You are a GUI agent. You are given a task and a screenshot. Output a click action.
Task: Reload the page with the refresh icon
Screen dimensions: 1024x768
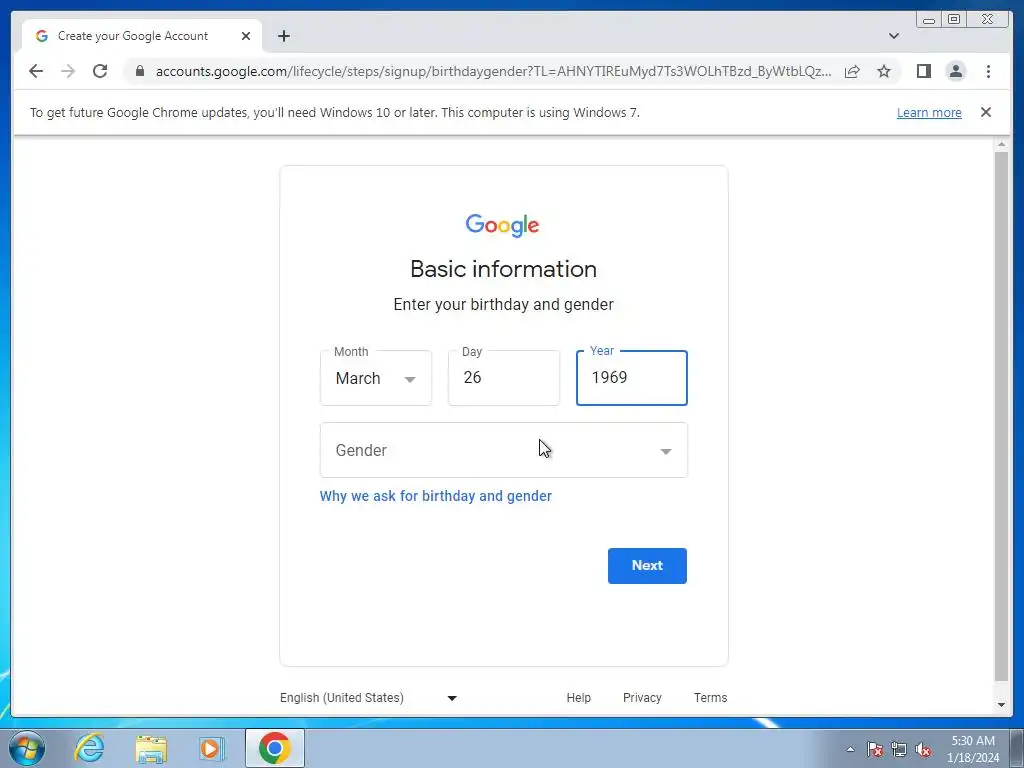(100, 71)
